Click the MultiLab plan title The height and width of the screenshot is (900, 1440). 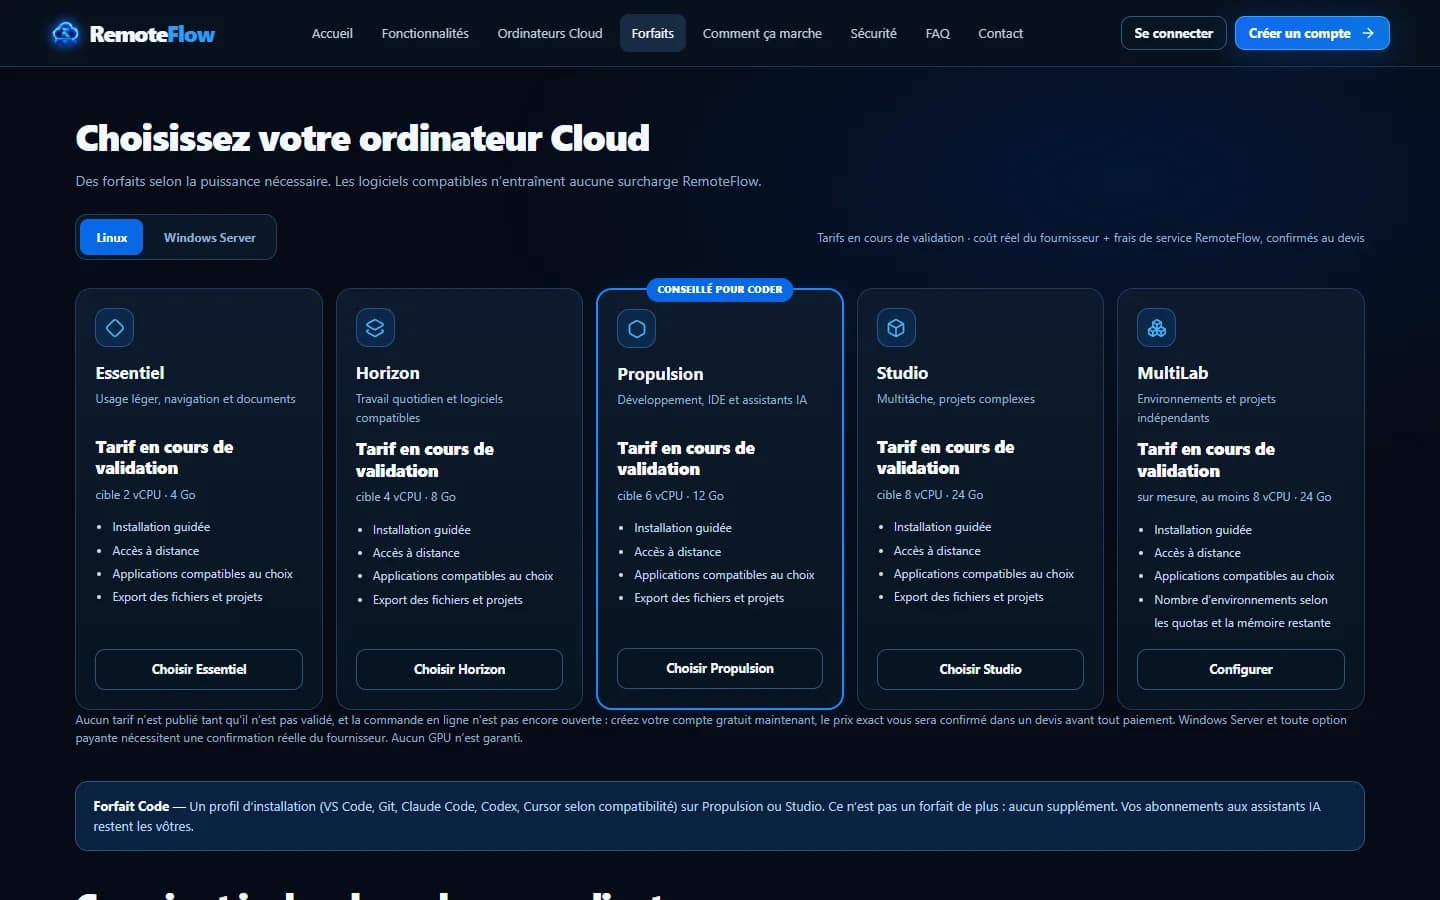[x=1173, y=373]
